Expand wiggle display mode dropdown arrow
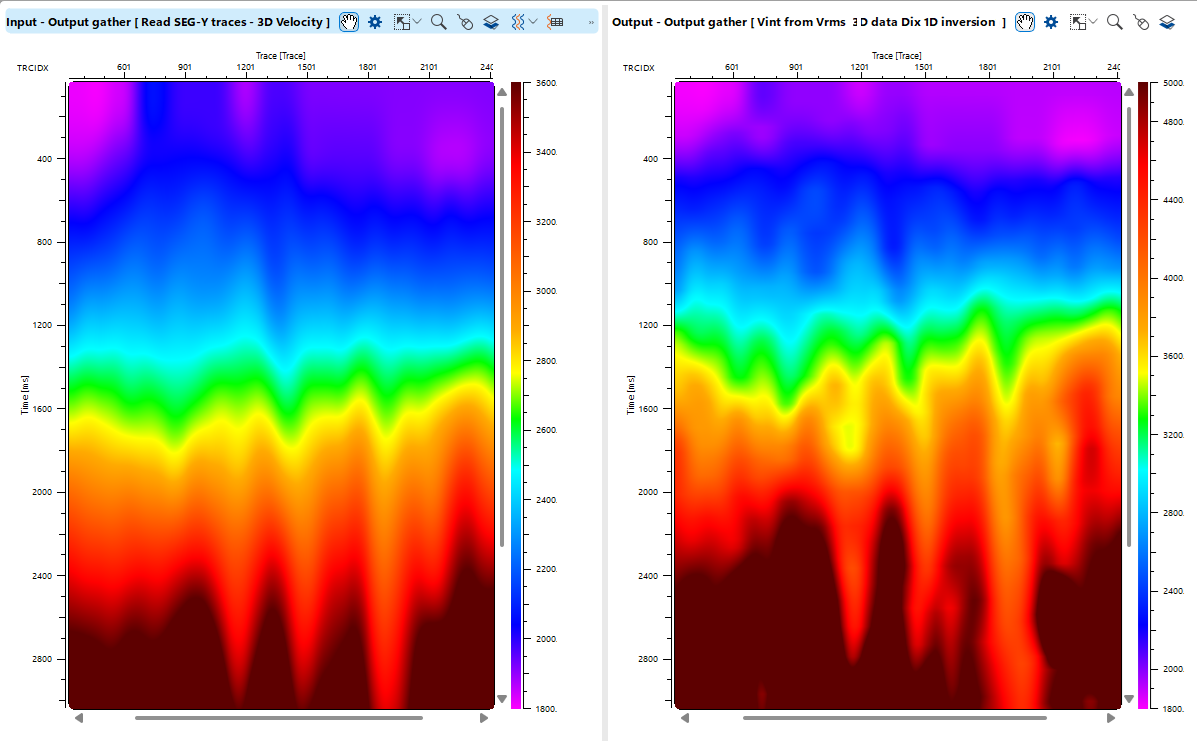Image resolution: width=1197 pixels, height=741 pixels. click(x=533, y=22)
